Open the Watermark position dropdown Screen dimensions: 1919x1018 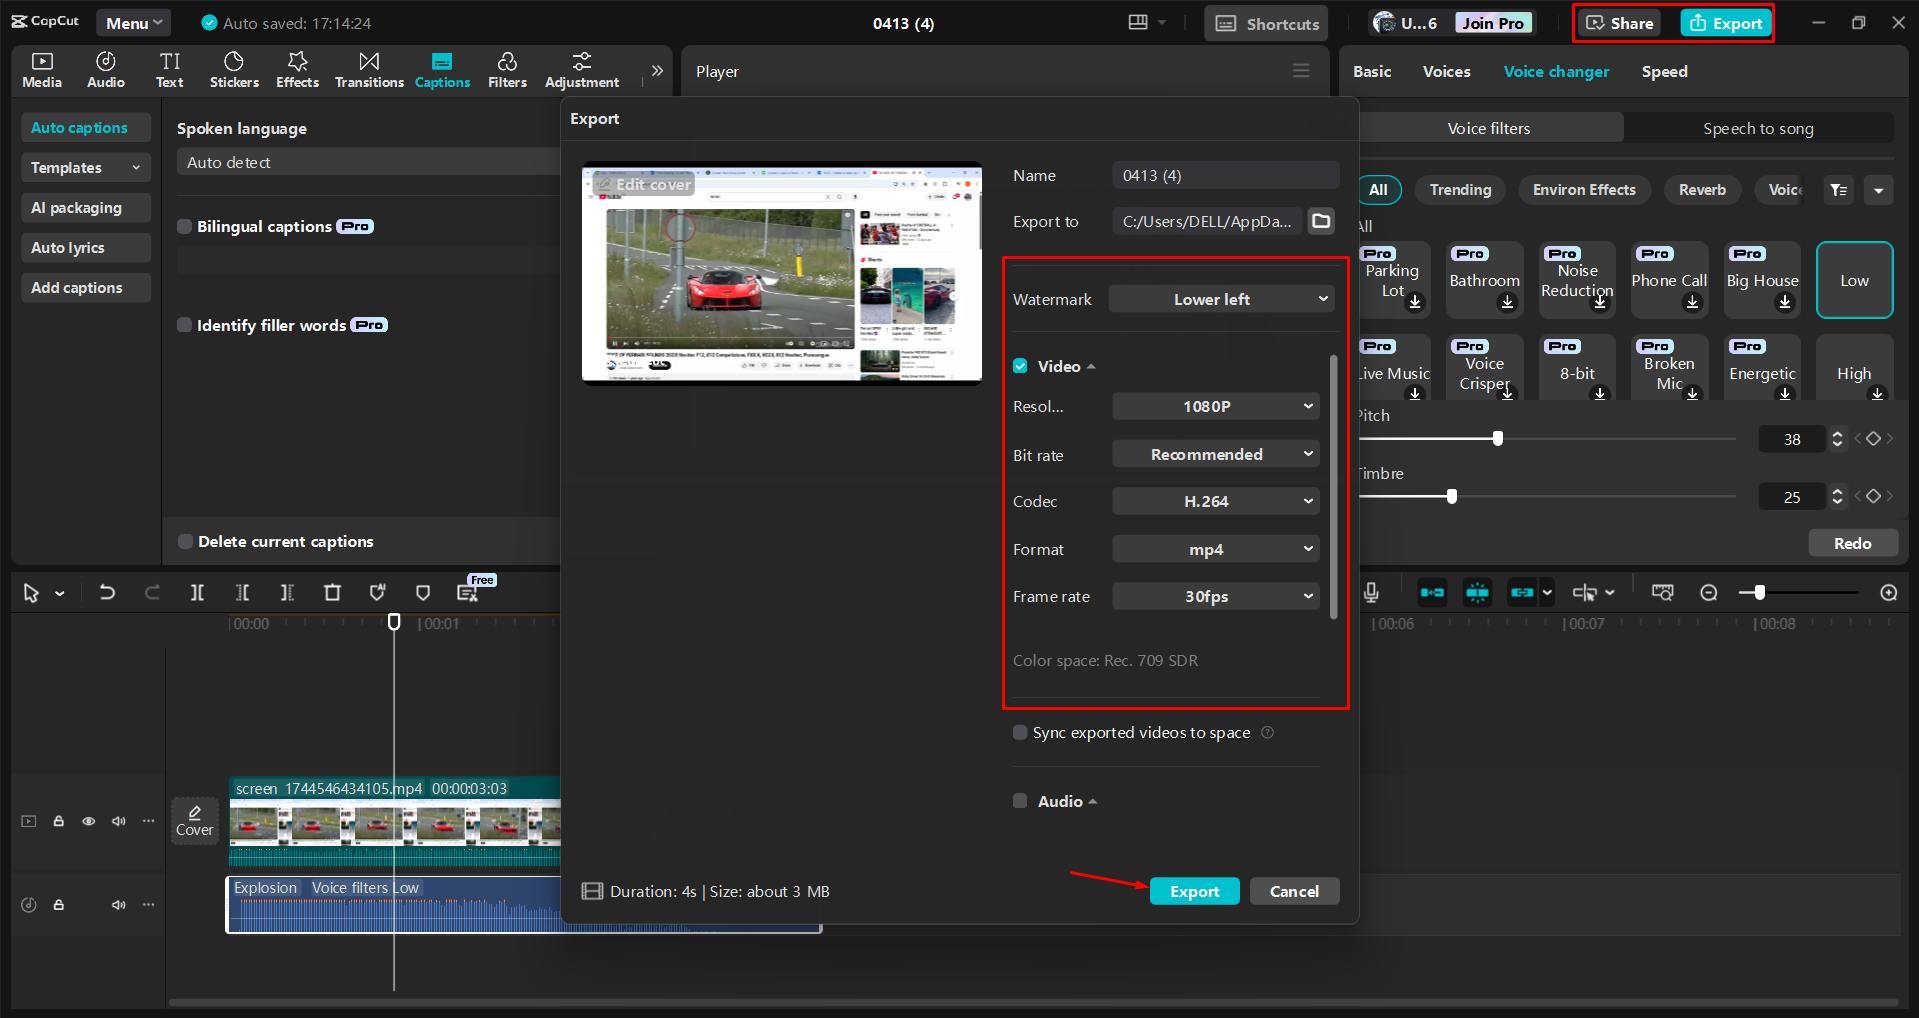tap(1220, 298)
